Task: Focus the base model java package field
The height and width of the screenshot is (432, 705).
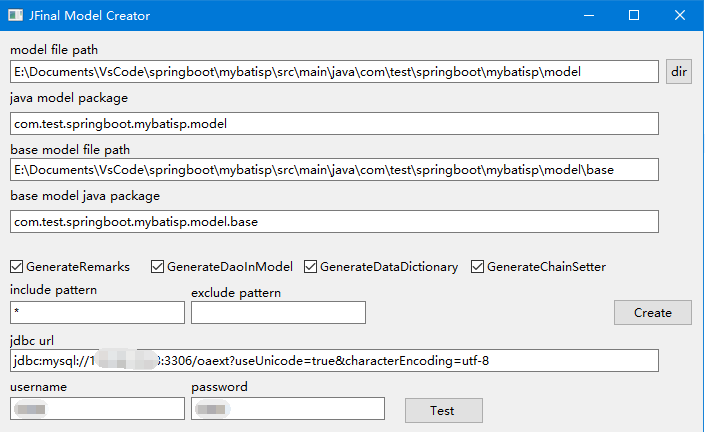Action: pos(334,222)
